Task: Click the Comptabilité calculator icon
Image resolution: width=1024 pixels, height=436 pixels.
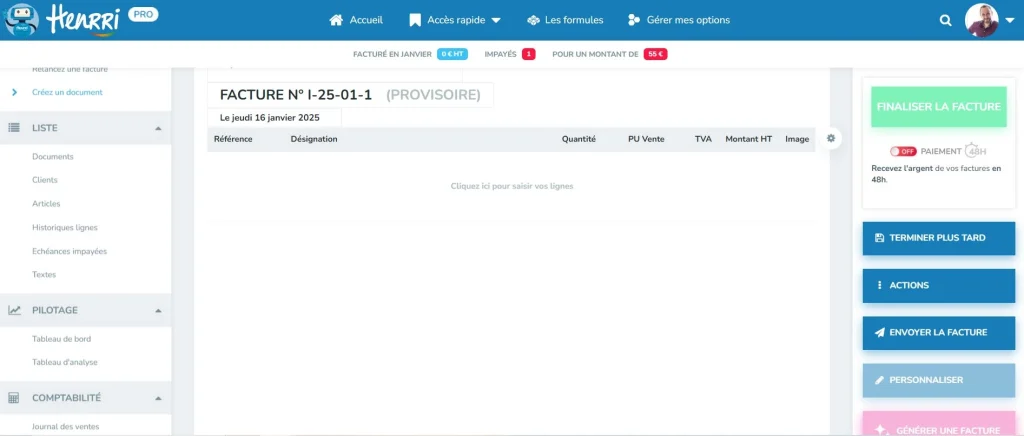Action: click(15, 397)
